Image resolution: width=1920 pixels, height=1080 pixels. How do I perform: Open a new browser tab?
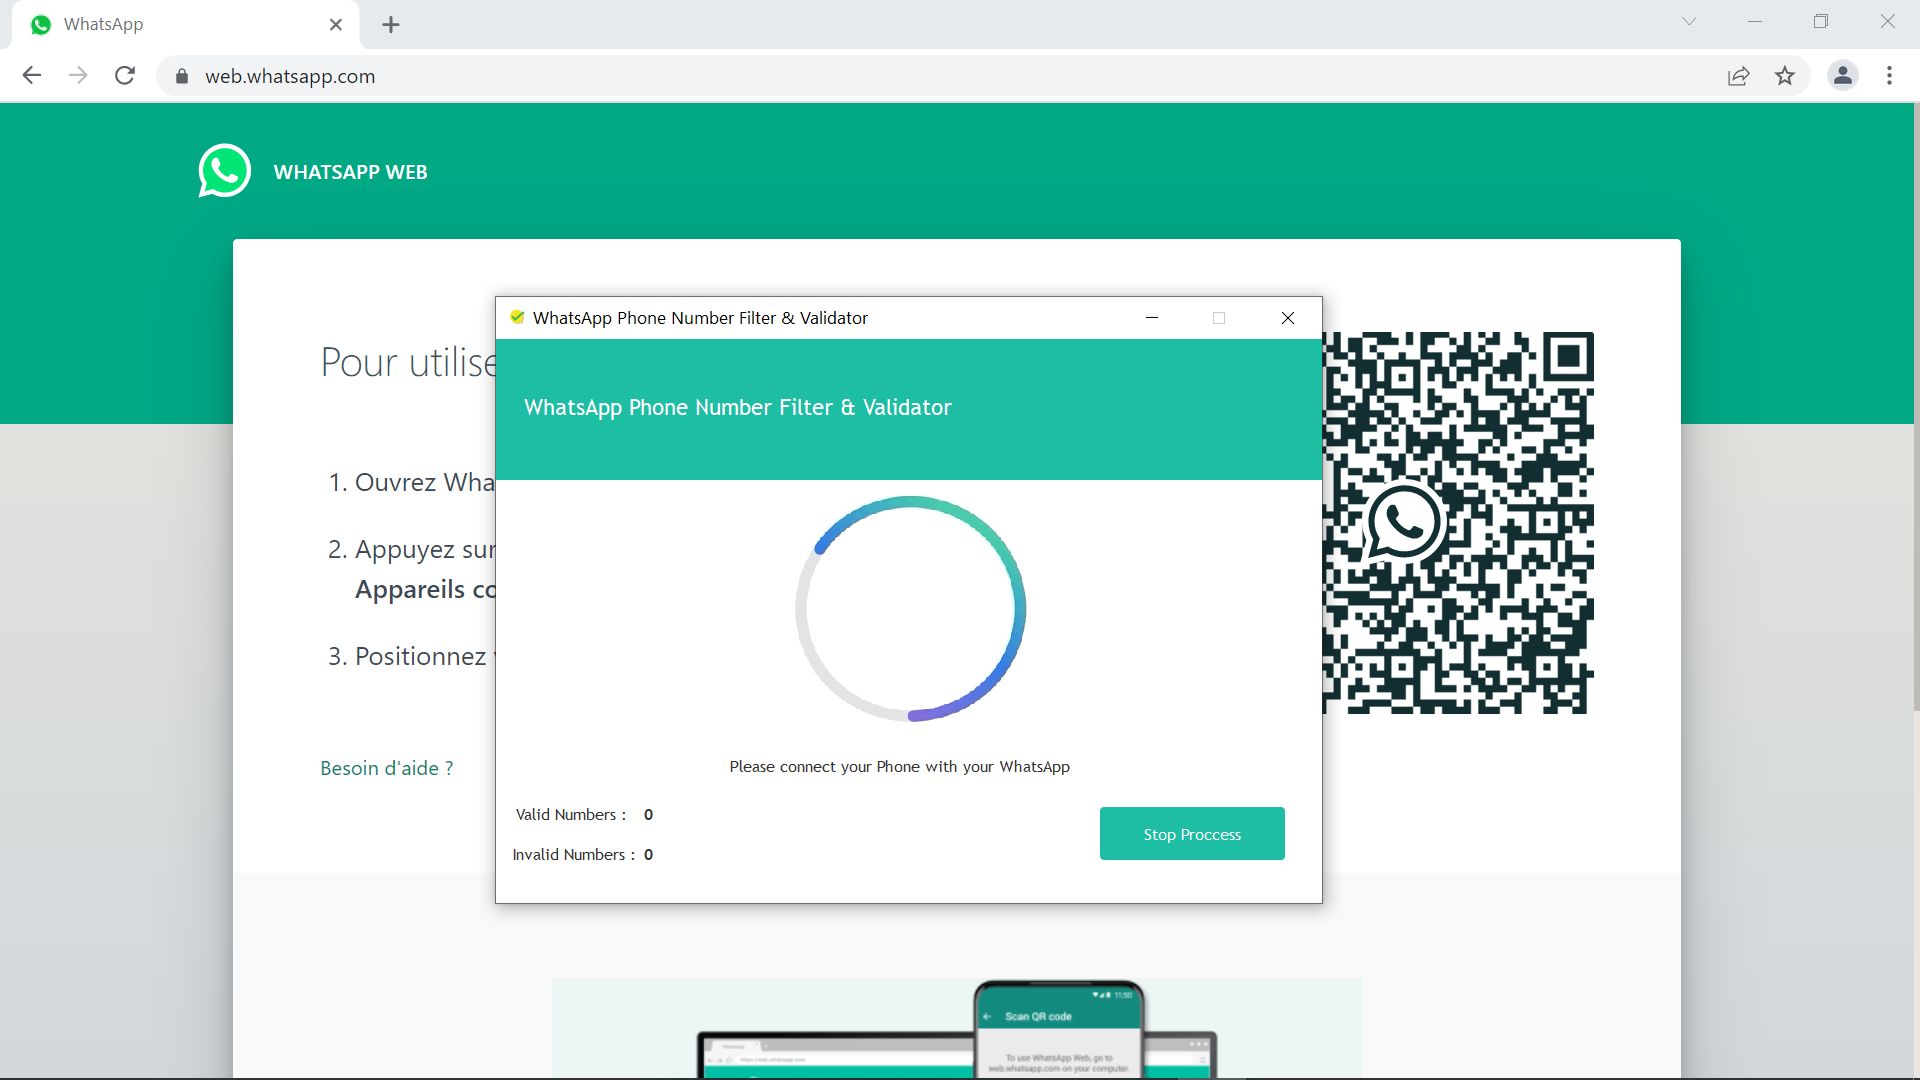[391, 25]
